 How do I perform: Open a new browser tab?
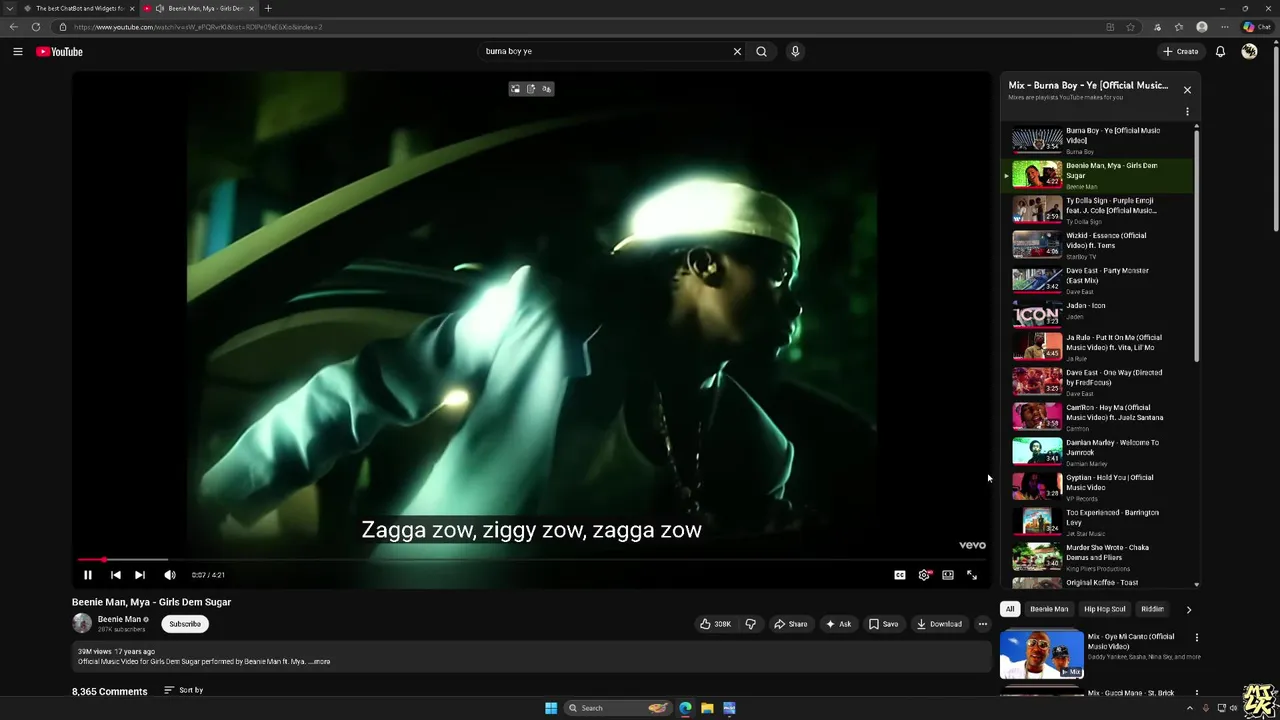point(268,8)
